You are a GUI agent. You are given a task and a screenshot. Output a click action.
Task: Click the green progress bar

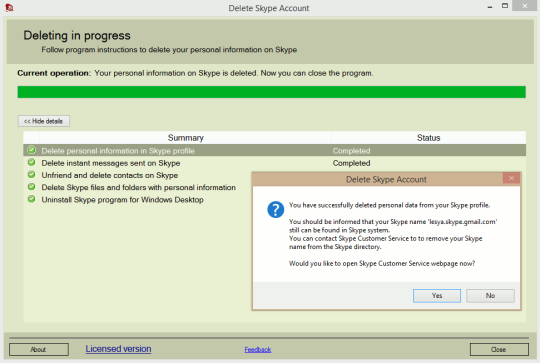(x=271, y=92)
